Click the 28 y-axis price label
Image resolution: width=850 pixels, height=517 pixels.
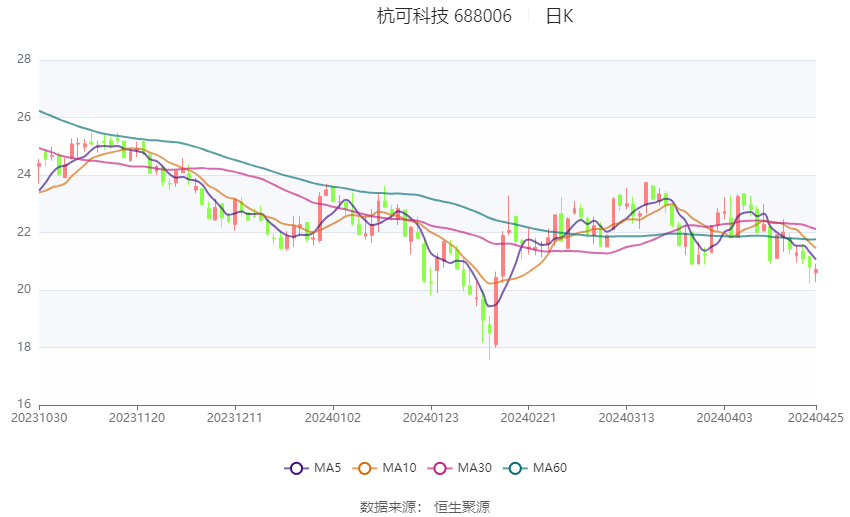click(24, 60)
